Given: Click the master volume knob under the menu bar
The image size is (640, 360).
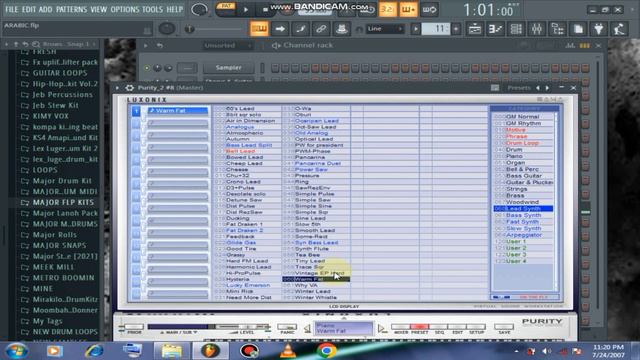Looking at the screenshot, I should pos(167,29).
